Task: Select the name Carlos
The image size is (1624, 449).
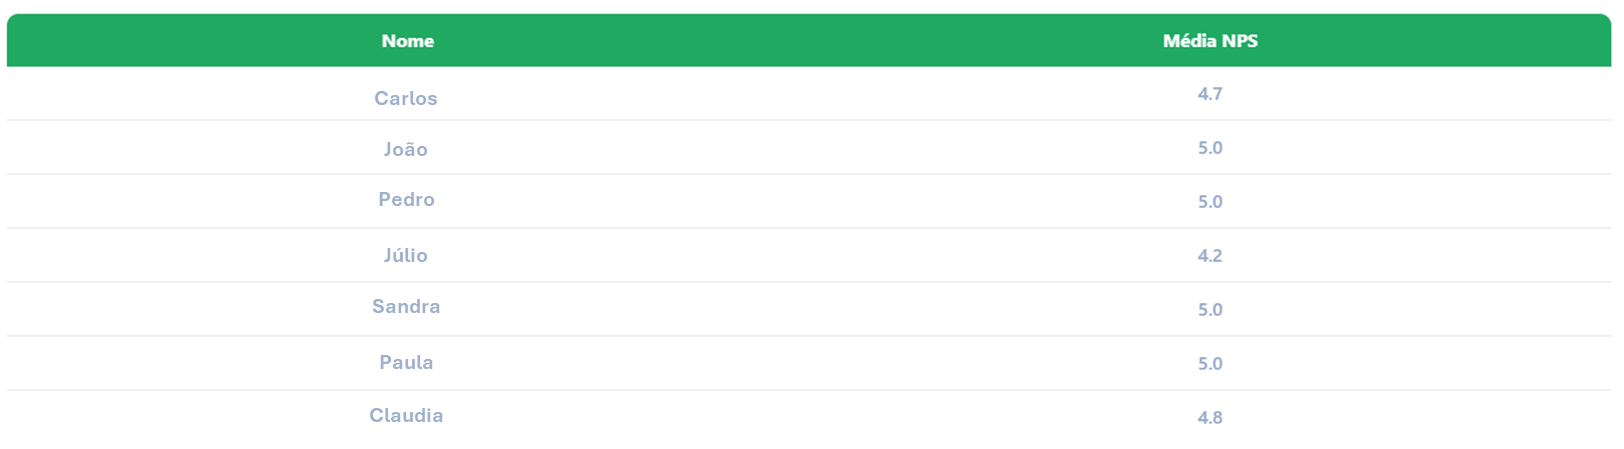Action: (x=406, y=98)
